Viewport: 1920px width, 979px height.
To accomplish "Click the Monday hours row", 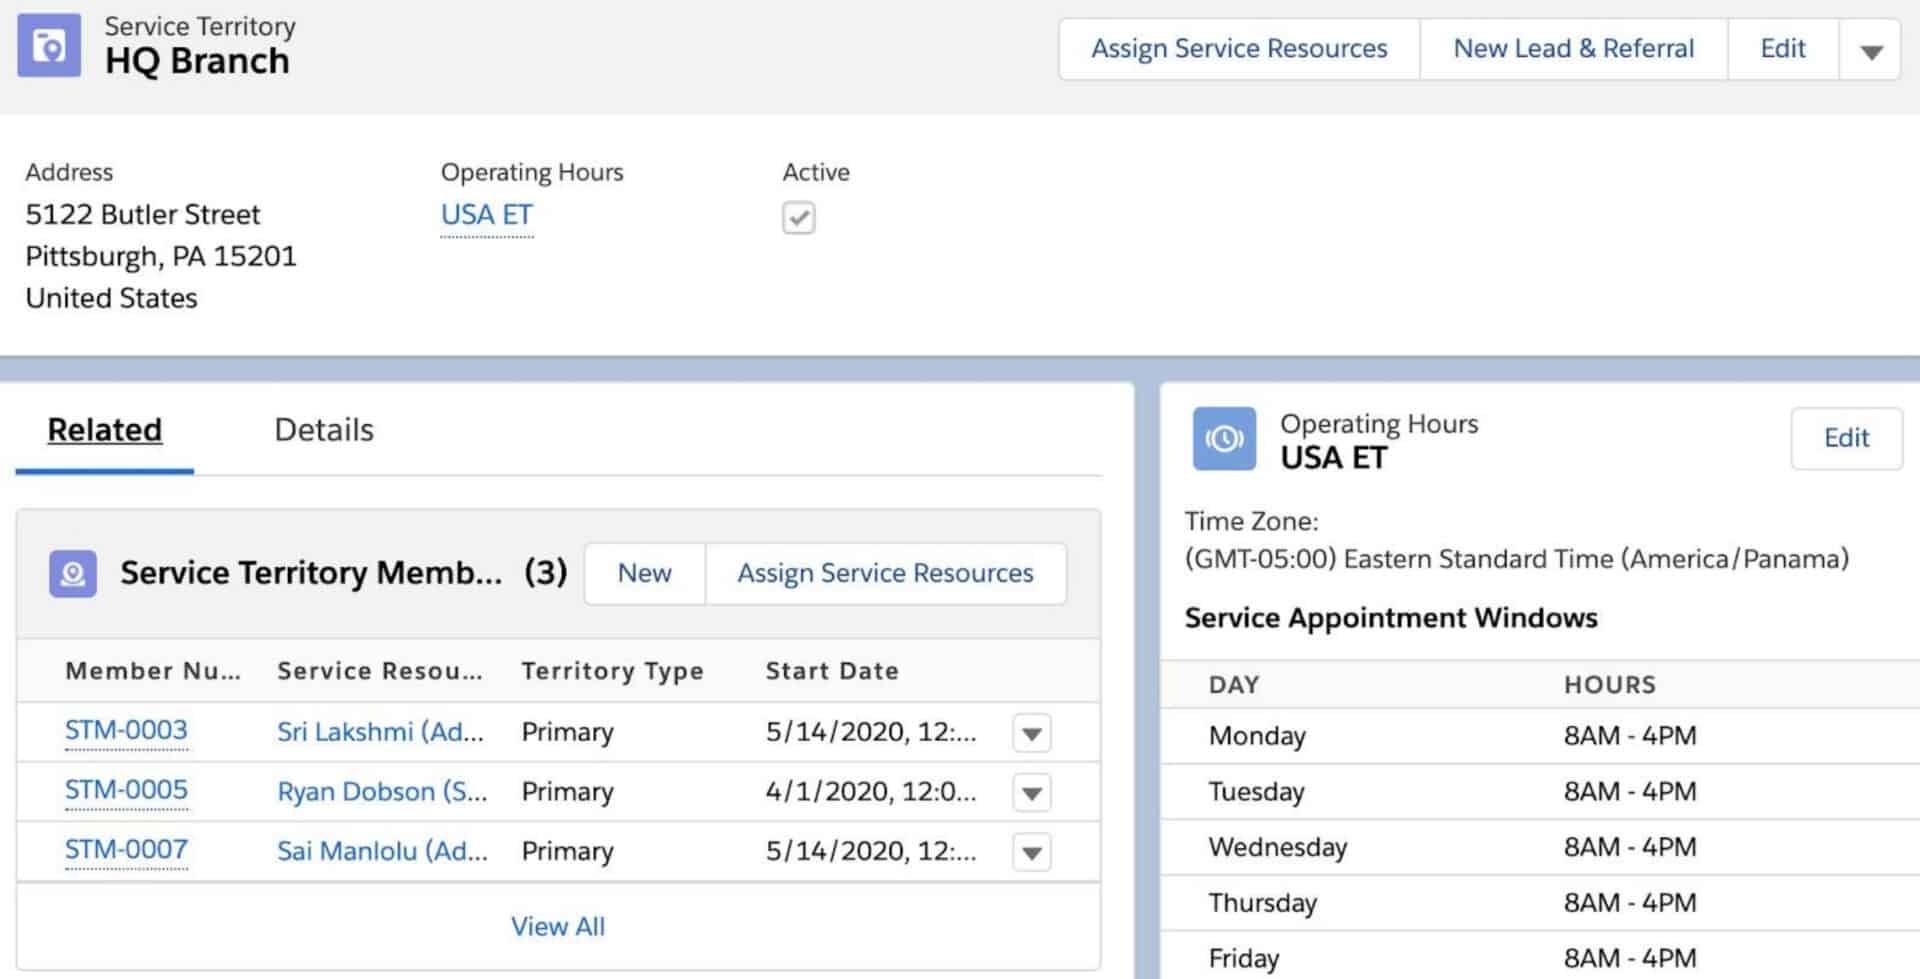I will [1540, 736].
